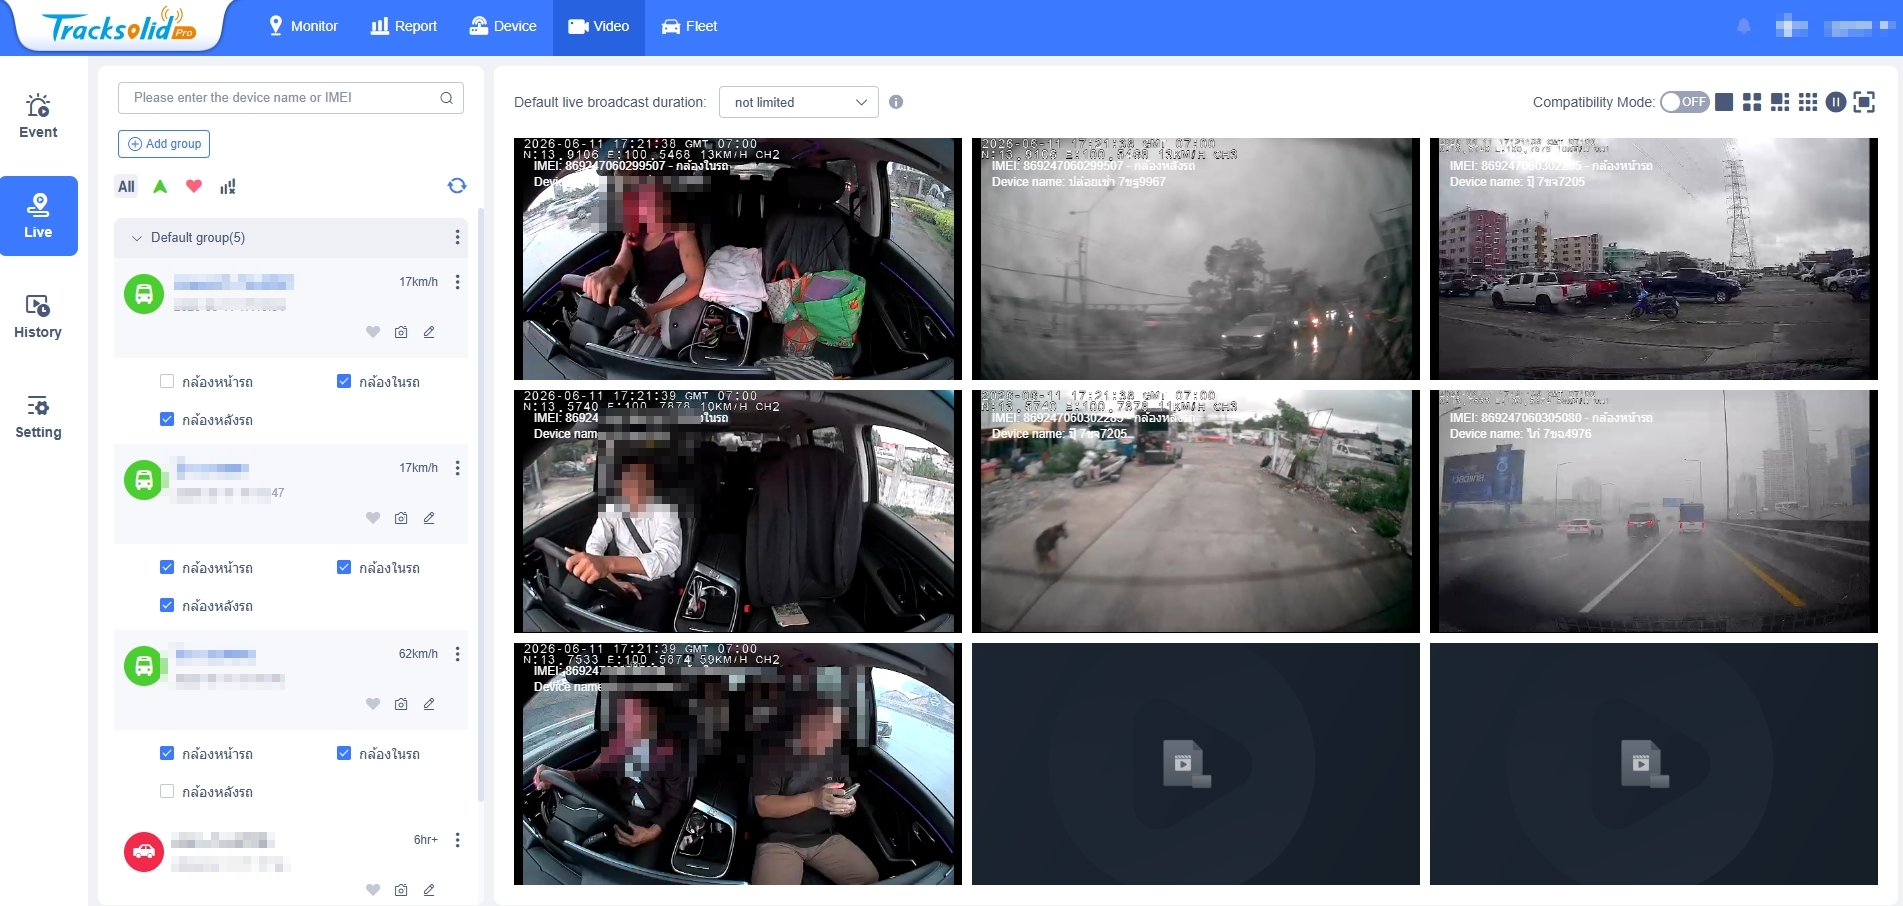Switch to four-window video layout

[1752, 102]
